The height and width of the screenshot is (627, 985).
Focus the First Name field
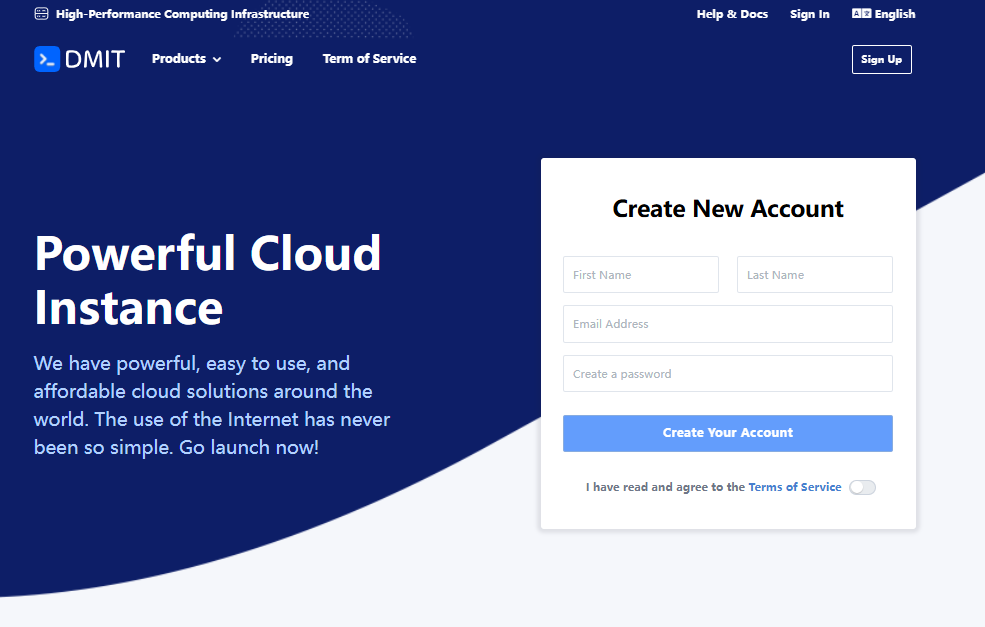640,275
